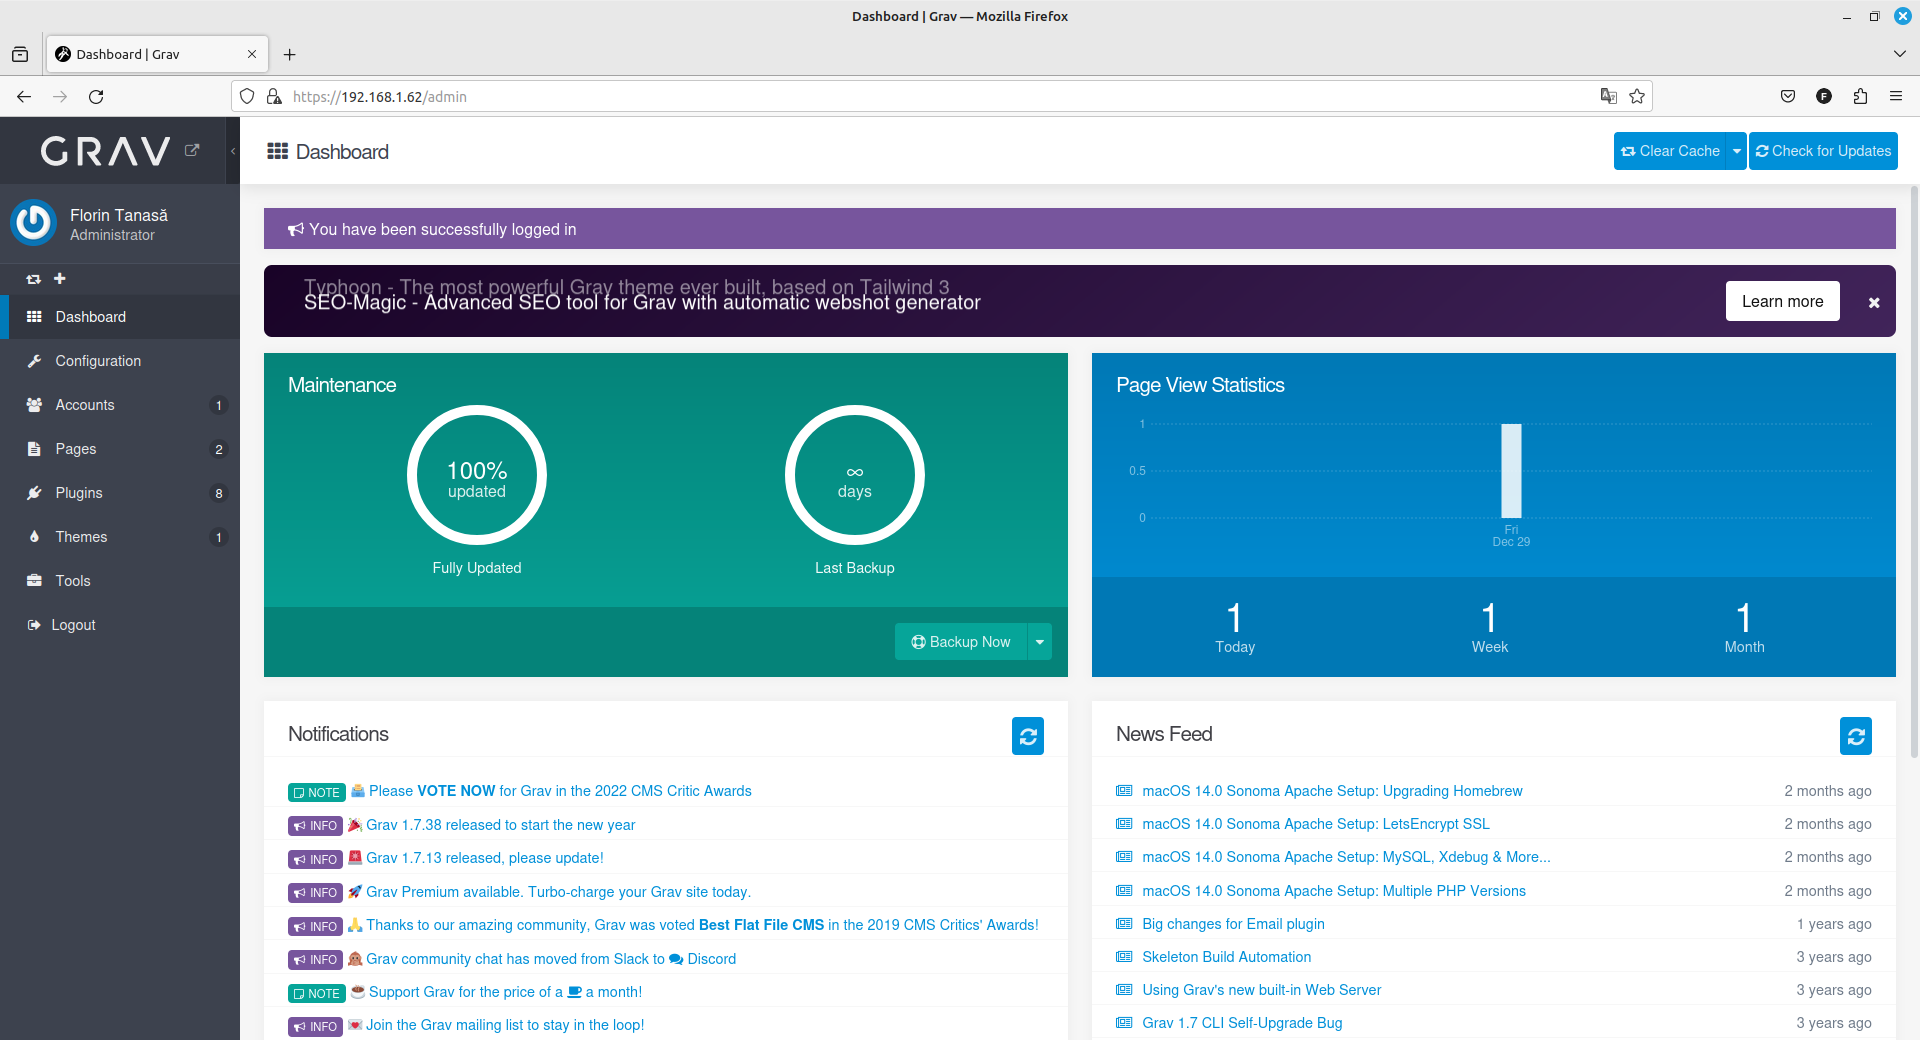Click the translate page icon in address bar
Screen dimensions: 1920x1040
(x=1608, y=96)
